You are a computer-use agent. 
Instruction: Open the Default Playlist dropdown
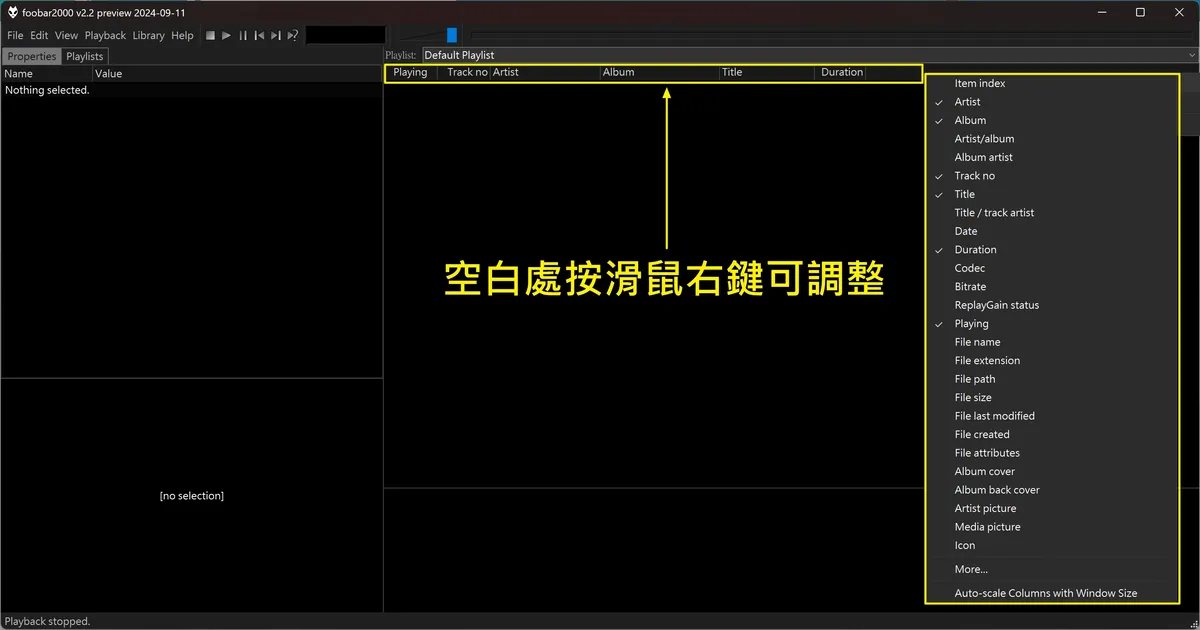810,55
